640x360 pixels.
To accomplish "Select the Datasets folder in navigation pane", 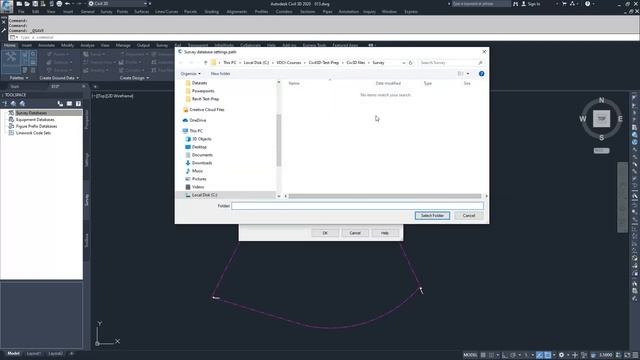I will point(199,83).
